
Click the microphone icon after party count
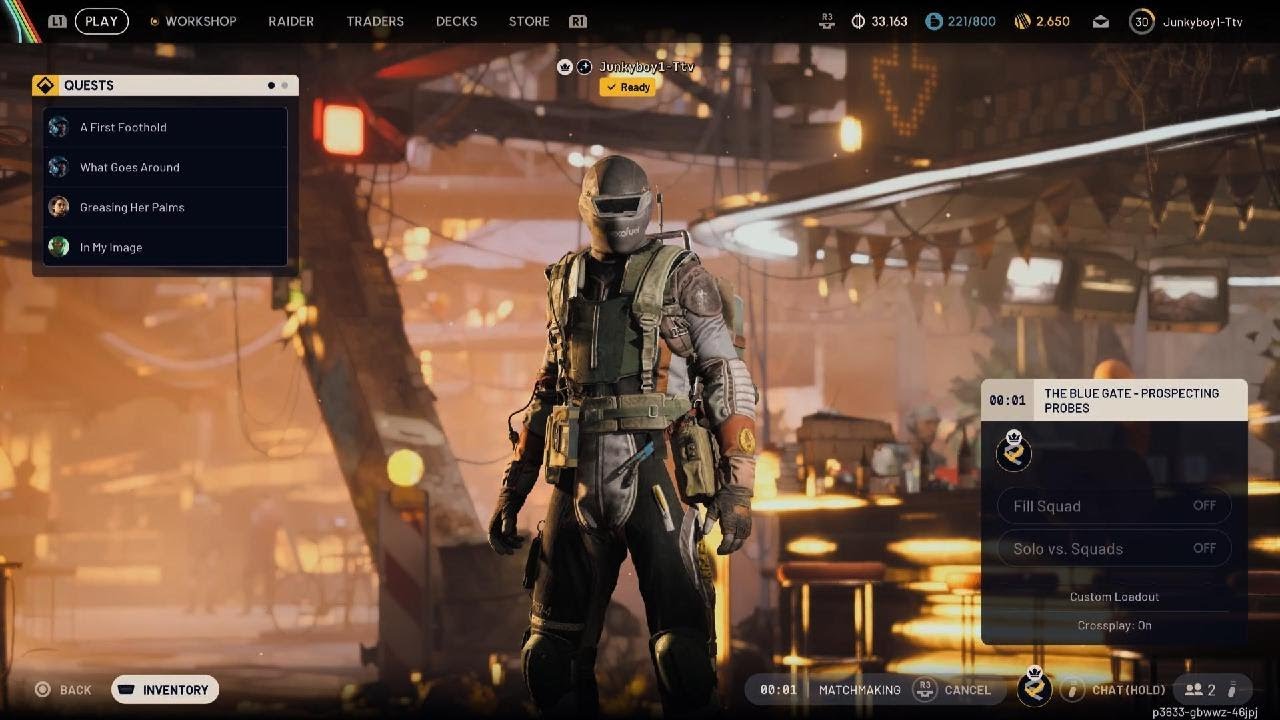point(1231,690)
